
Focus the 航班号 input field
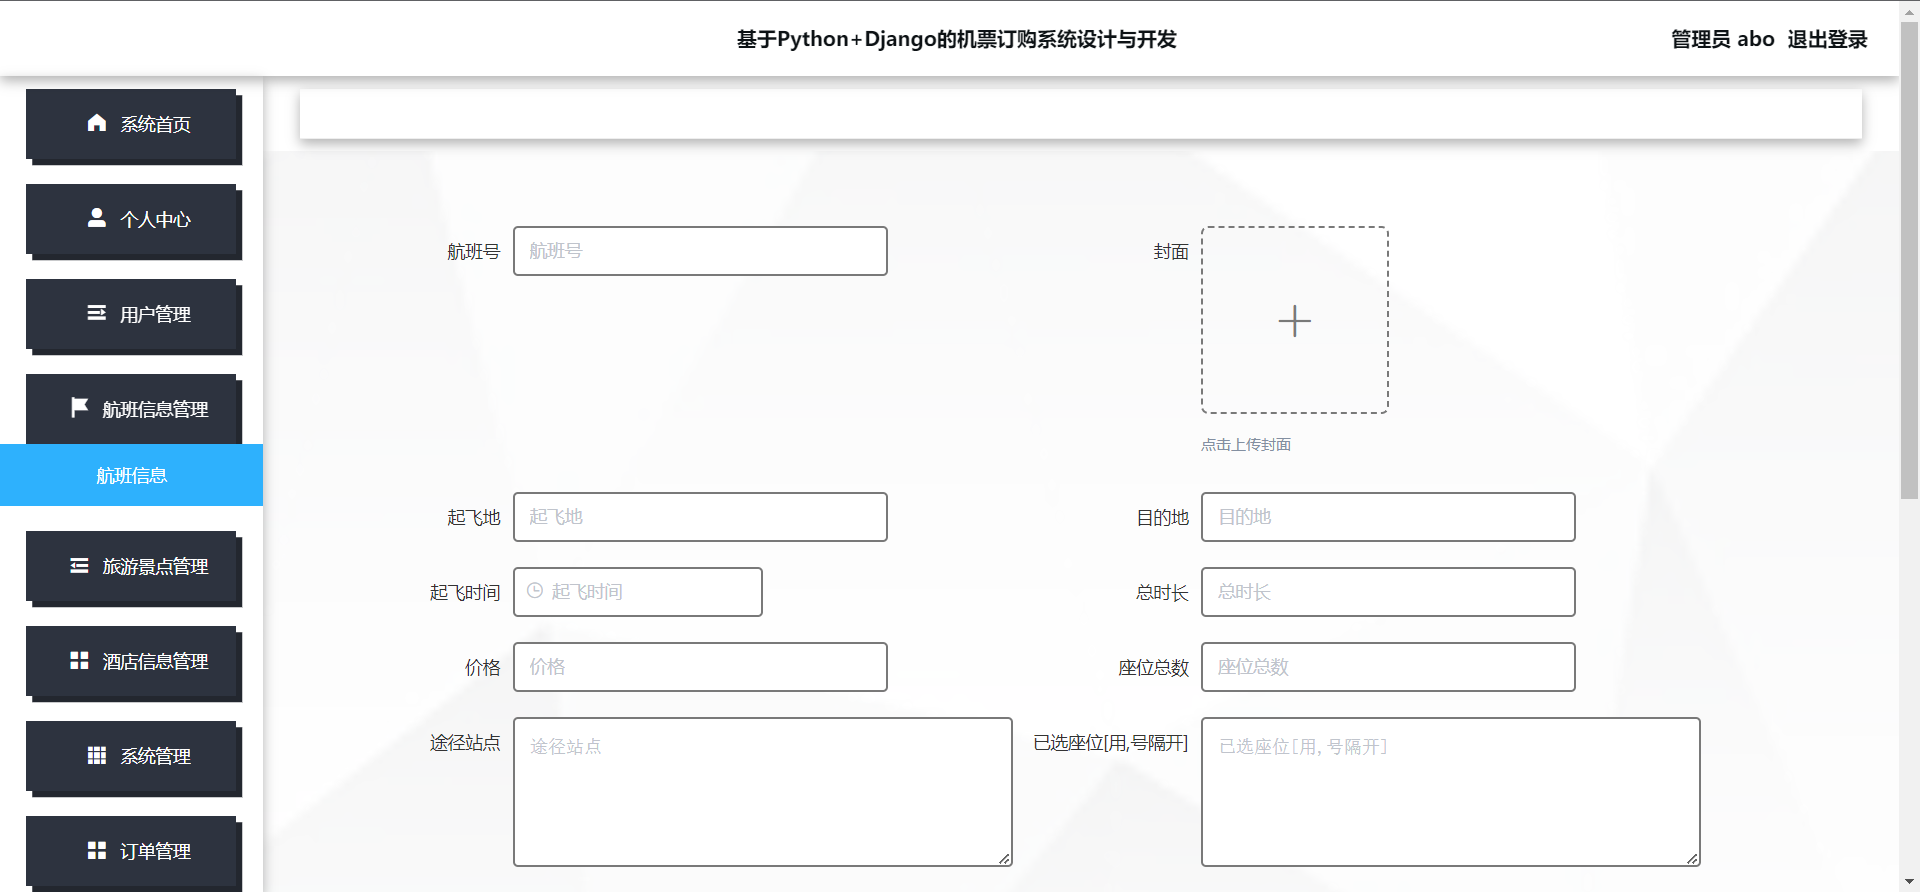pos(700,251)
